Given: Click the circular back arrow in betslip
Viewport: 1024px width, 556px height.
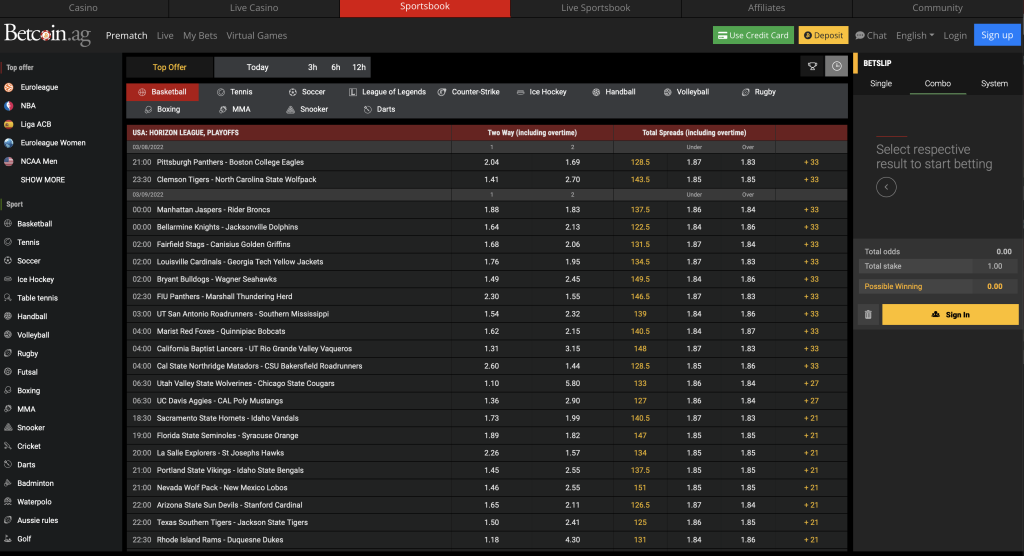Looking at the screenshot, I should pyautogui.click(x=886, y=188).
